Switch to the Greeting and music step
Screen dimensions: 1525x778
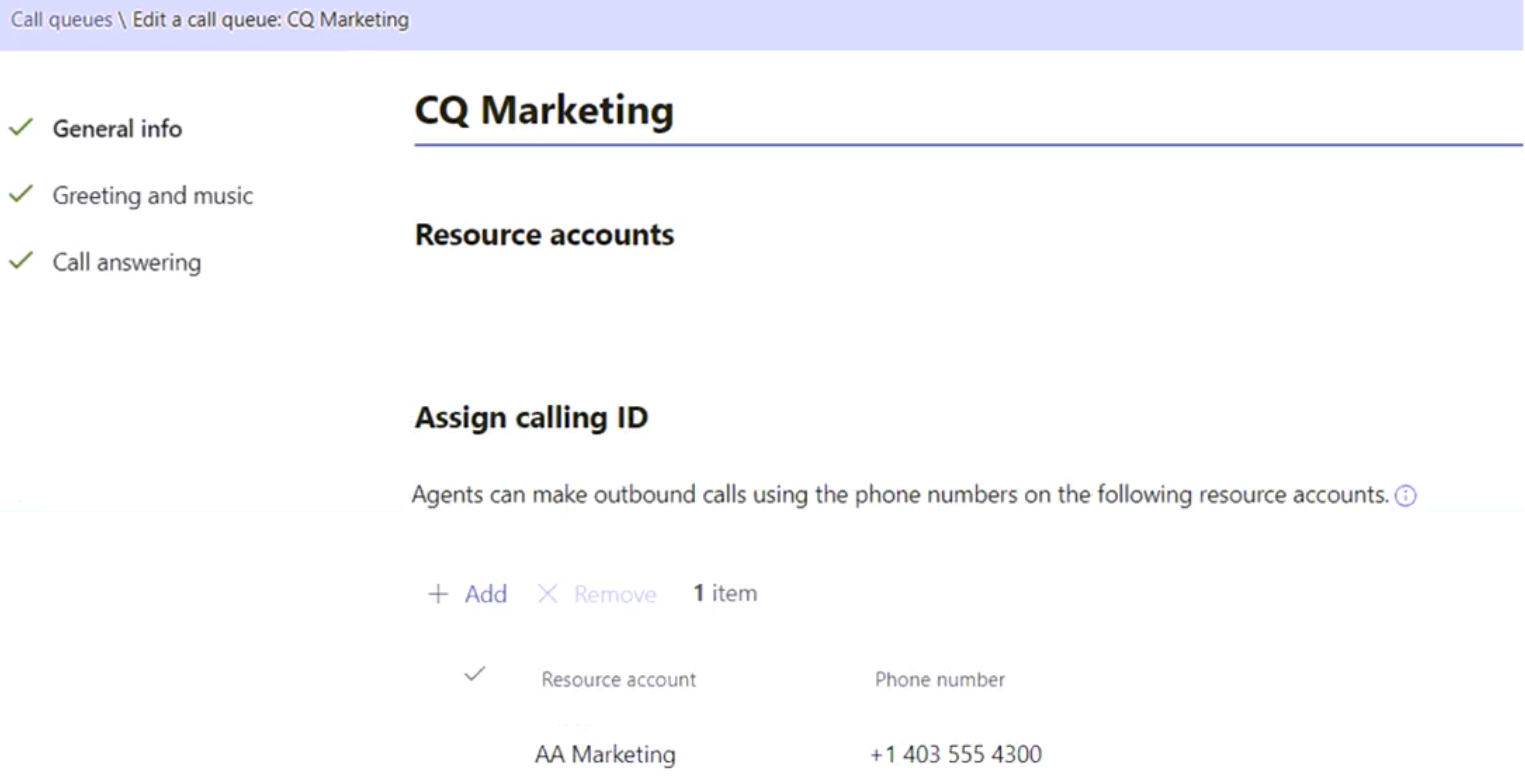tap(152, 196)
